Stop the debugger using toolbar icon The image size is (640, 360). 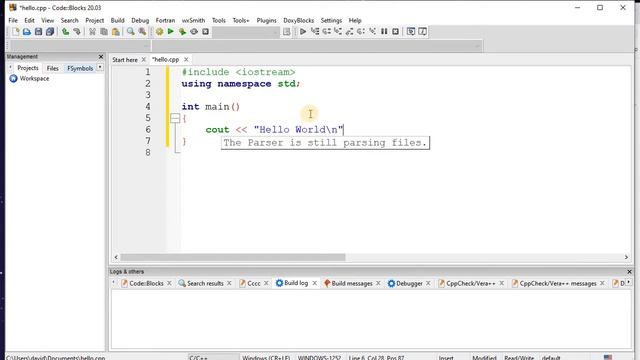396,31
